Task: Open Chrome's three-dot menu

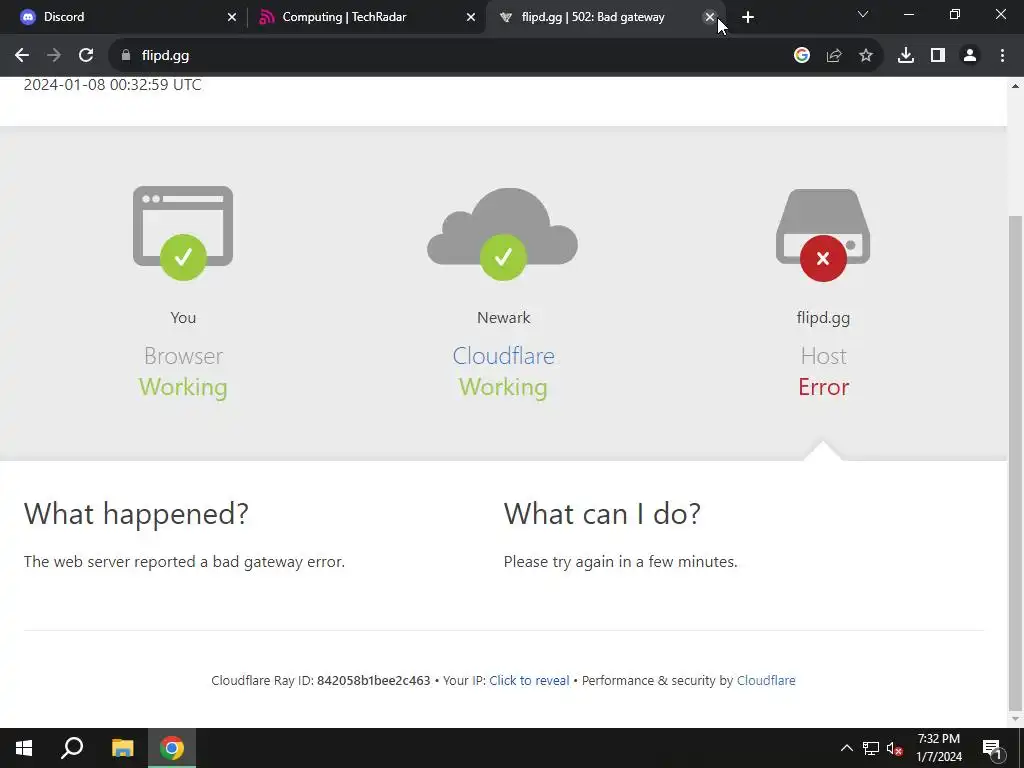Action: pyautogui.click(x=1002, y=56)
